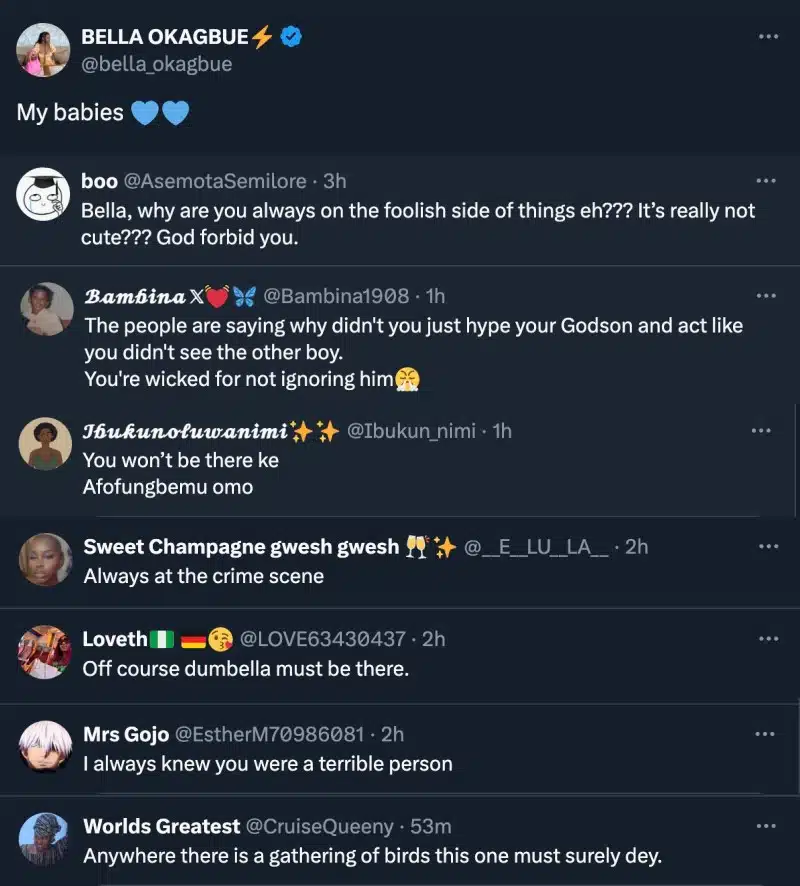This screenshot has width=800, height=886.
Task: Open the more options menu on Worlds Greatest's reply
Action: (767, 827)
